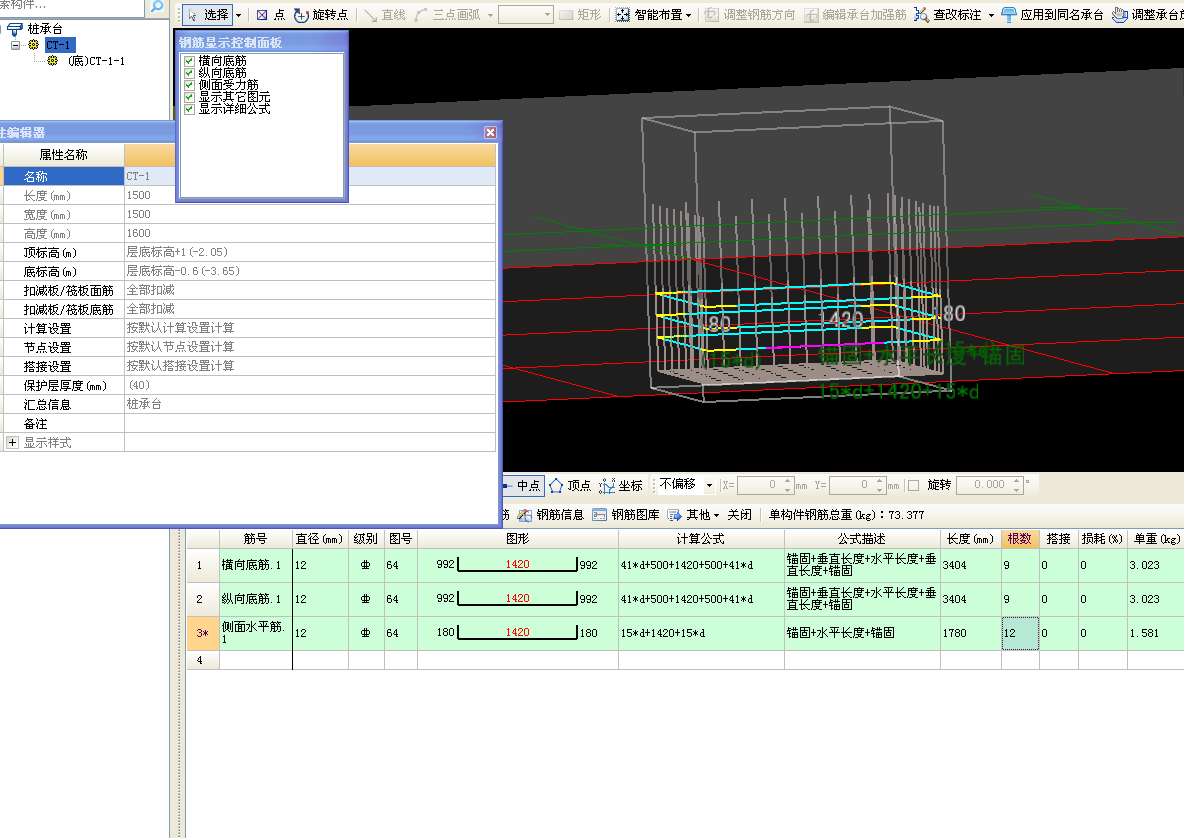1184x838 pixels.
Task: Enable the 顶点 vertex snap
Action: click(571, 485)
